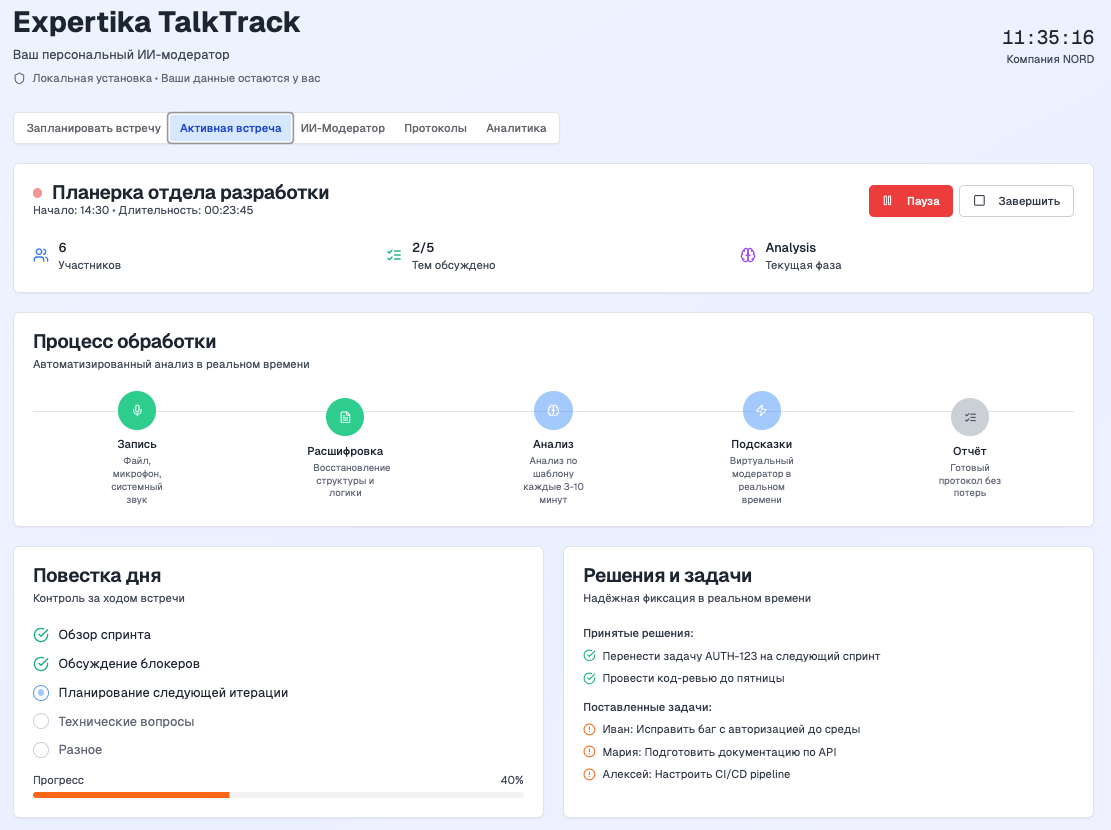This screenshot has width=1111, height=830.
Task: Pause the meeting with Пауза button
Action: (x=910, y=201)
